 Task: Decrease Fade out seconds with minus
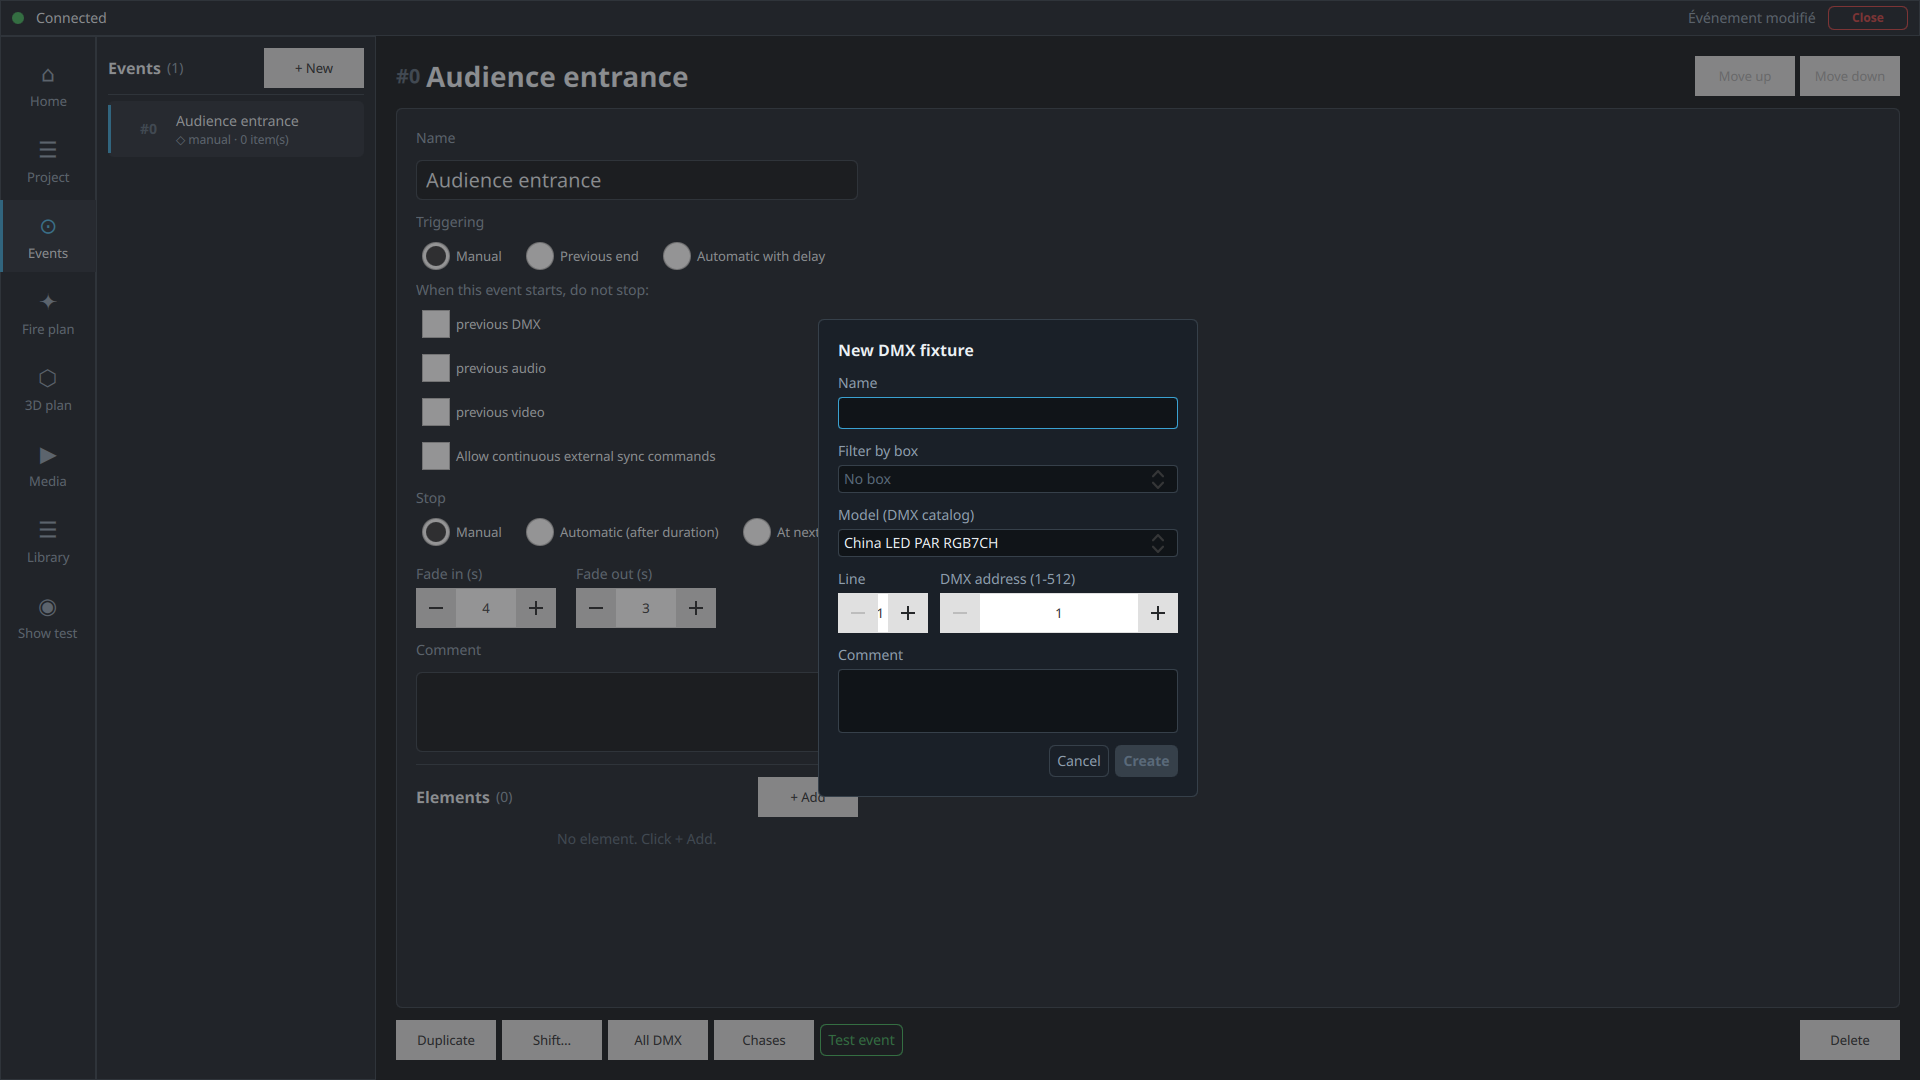596,608
